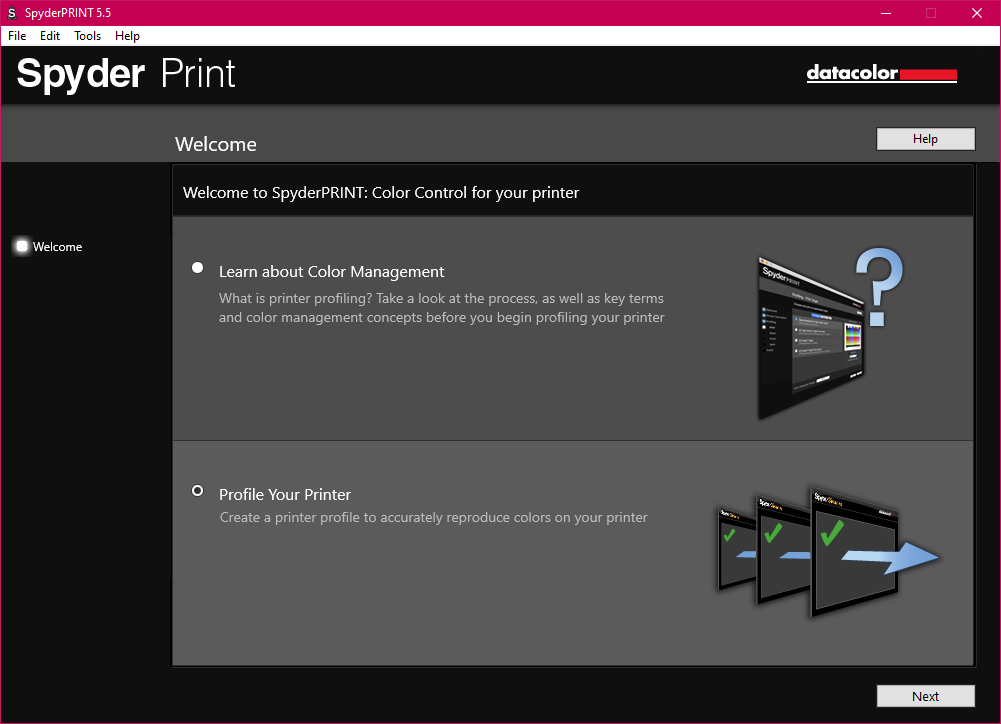Click the 'Learn about Color Management' label
The height and width of the screenshot is (724, 1001).
pos(331,272)
